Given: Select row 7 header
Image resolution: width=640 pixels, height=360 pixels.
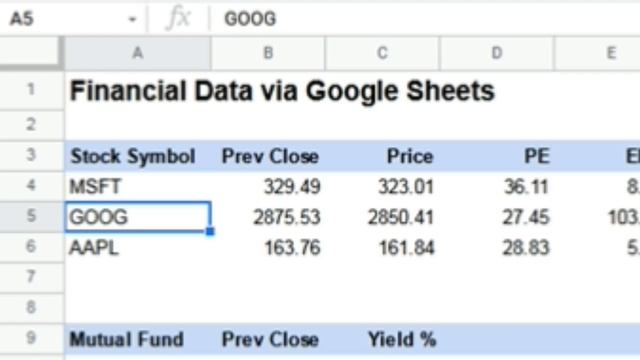Looking at the screenshot, I should [31, 278].
